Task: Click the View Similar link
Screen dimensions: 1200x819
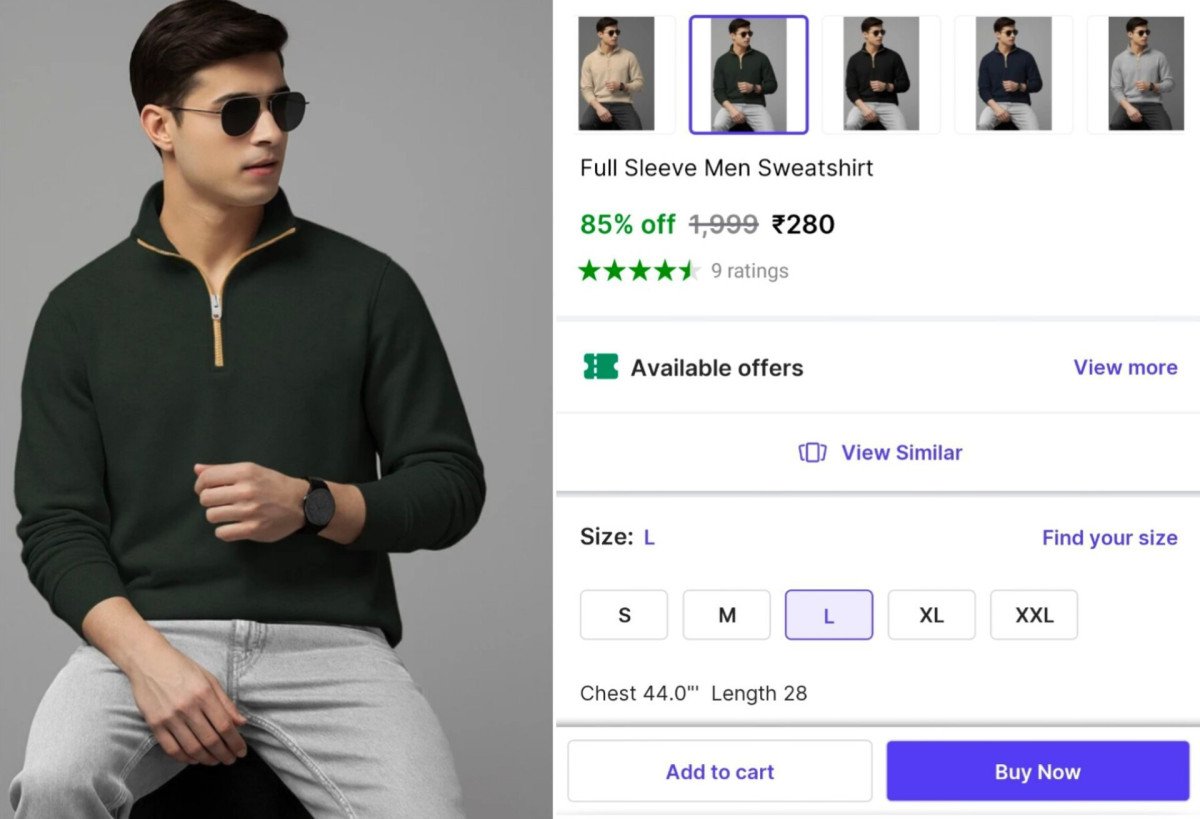Action: pyautogui.click(x=901, y=453)
